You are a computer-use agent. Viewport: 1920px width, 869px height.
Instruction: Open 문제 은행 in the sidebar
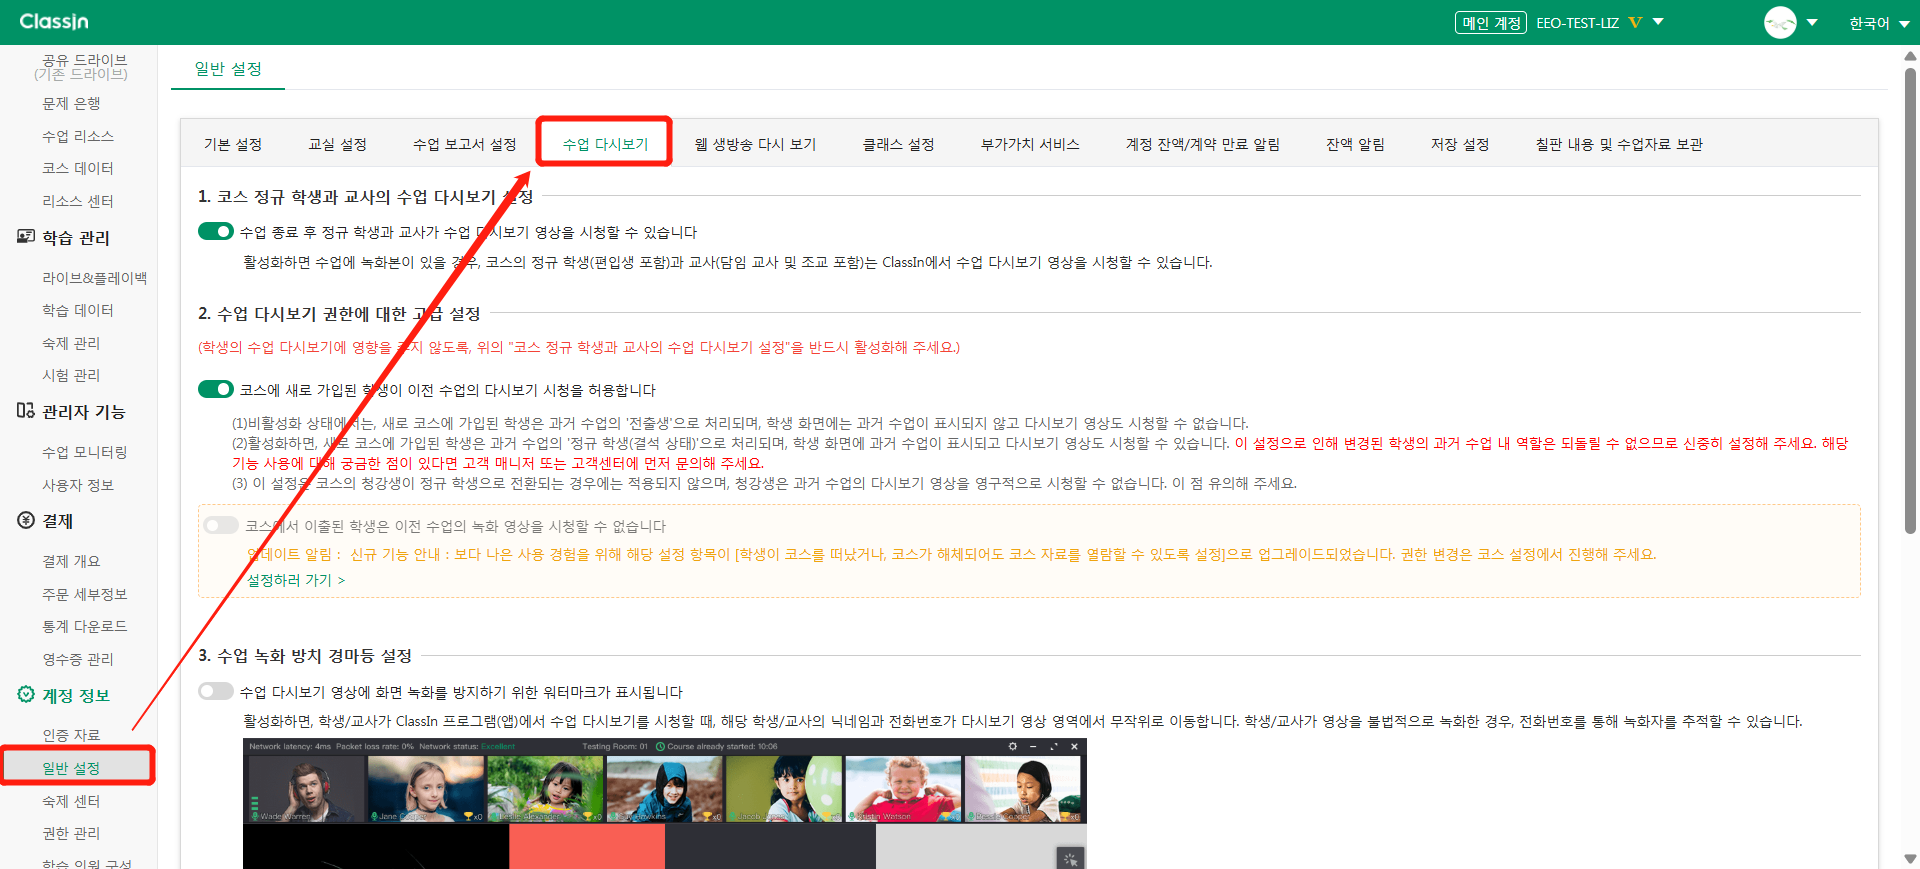click(71, 103)
